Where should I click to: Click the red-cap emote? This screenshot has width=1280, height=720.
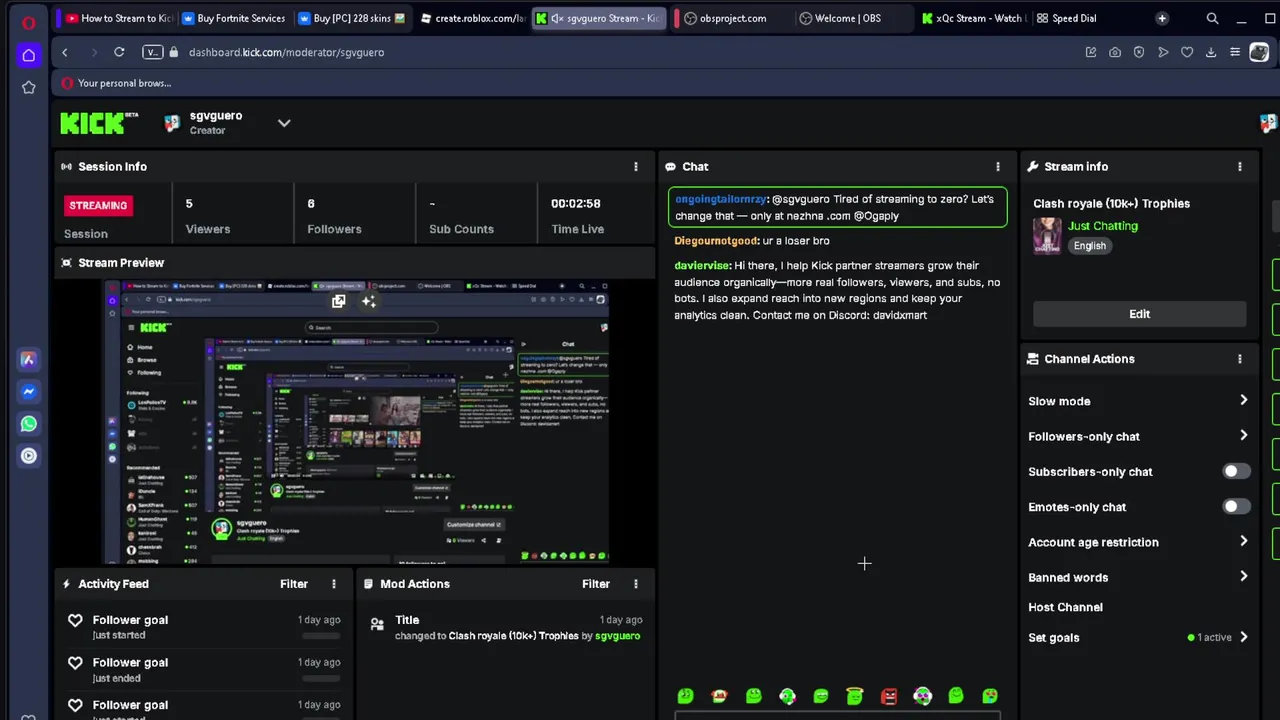719,696
